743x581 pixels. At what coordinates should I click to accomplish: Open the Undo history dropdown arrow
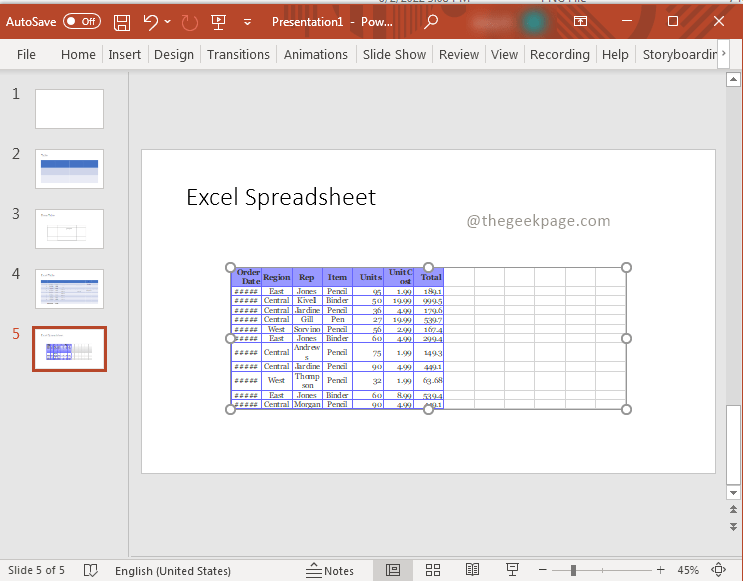click(168, 21)
